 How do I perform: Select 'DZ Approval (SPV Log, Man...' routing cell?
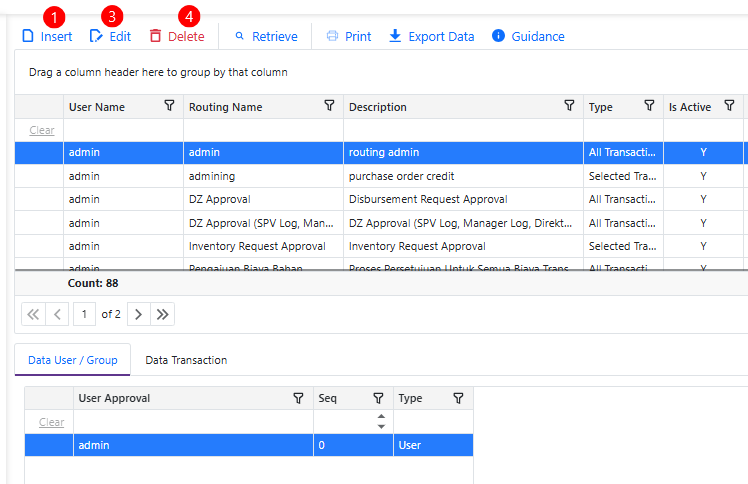point(263,223)
